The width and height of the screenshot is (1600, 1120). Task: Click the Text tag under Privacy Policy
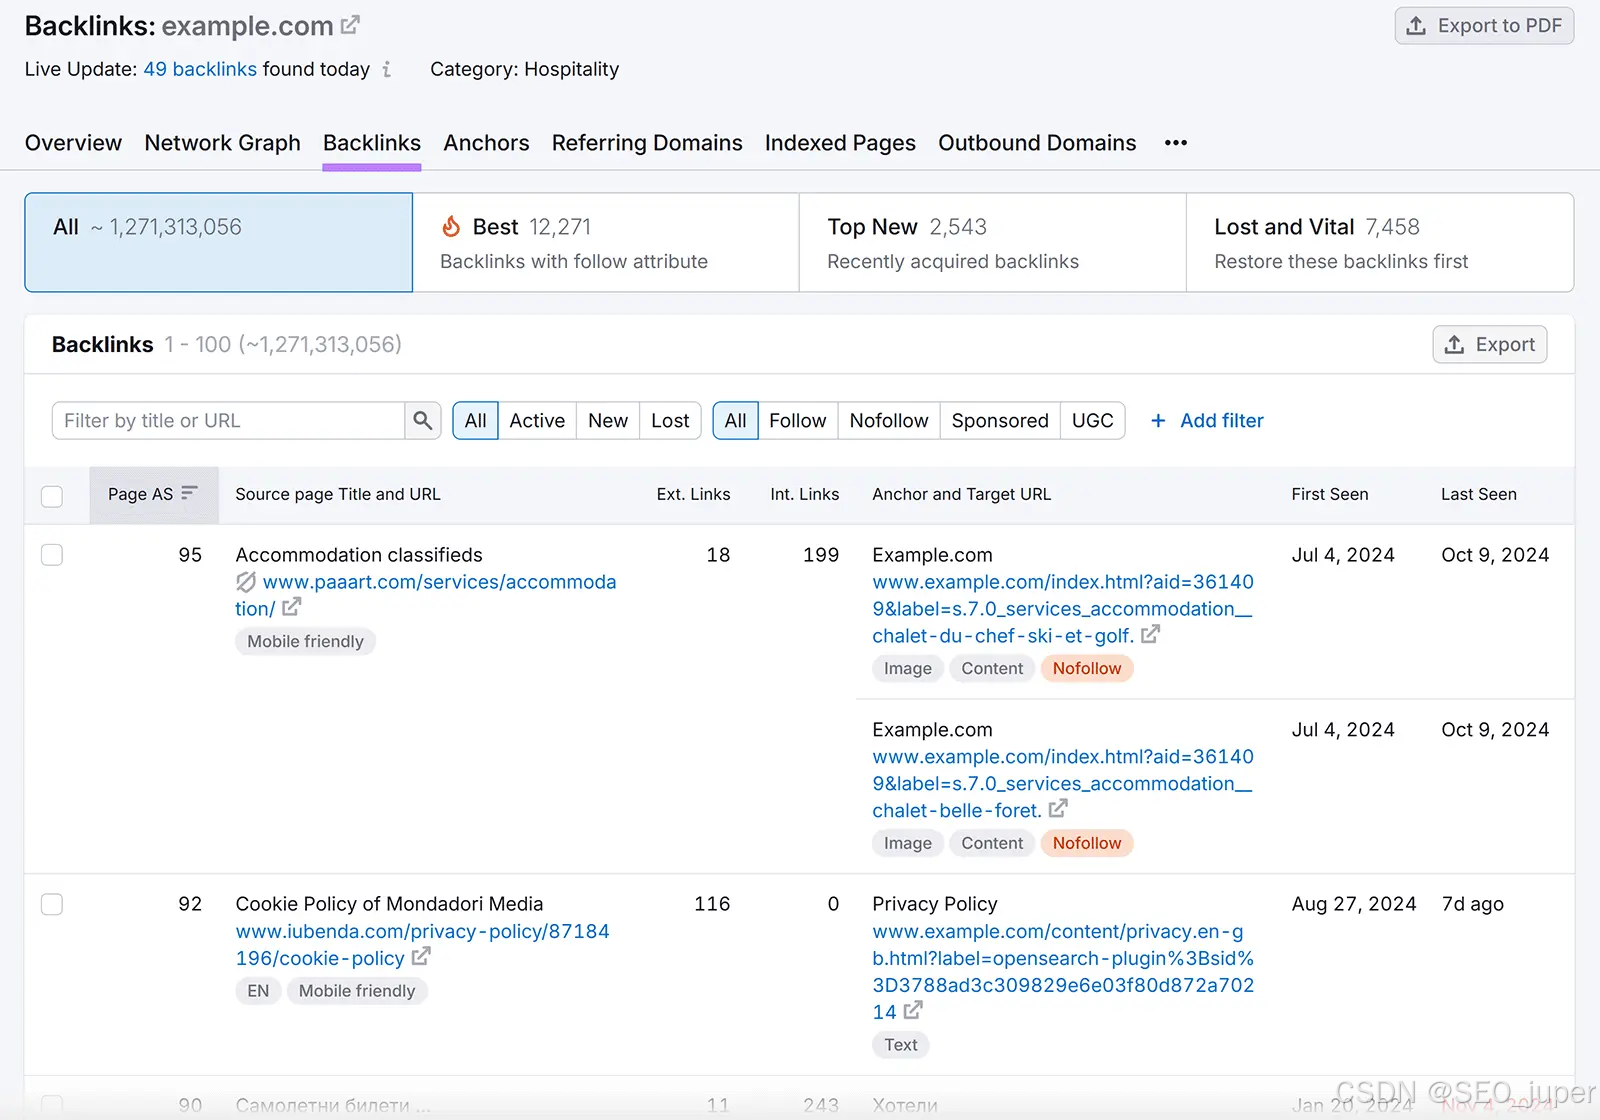(900, 1045)
